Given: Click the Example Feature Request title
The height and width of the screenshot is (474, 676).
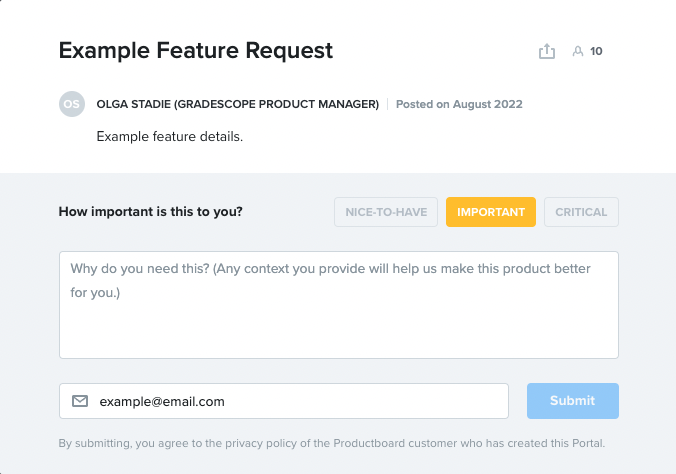Looking at the screenshot, I should 196,50.
